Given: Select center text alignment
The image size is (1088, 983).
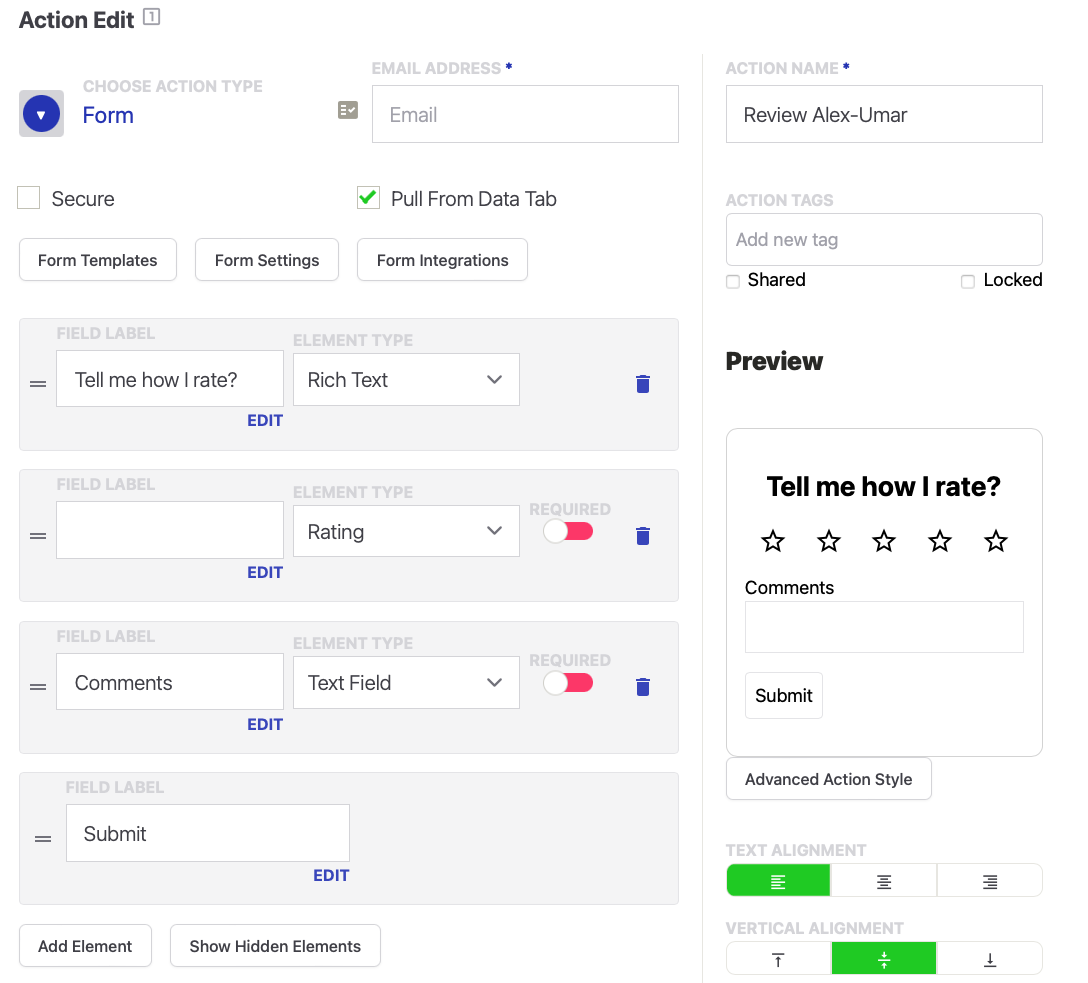Looking at the screenshot, I should coord(884,881).
